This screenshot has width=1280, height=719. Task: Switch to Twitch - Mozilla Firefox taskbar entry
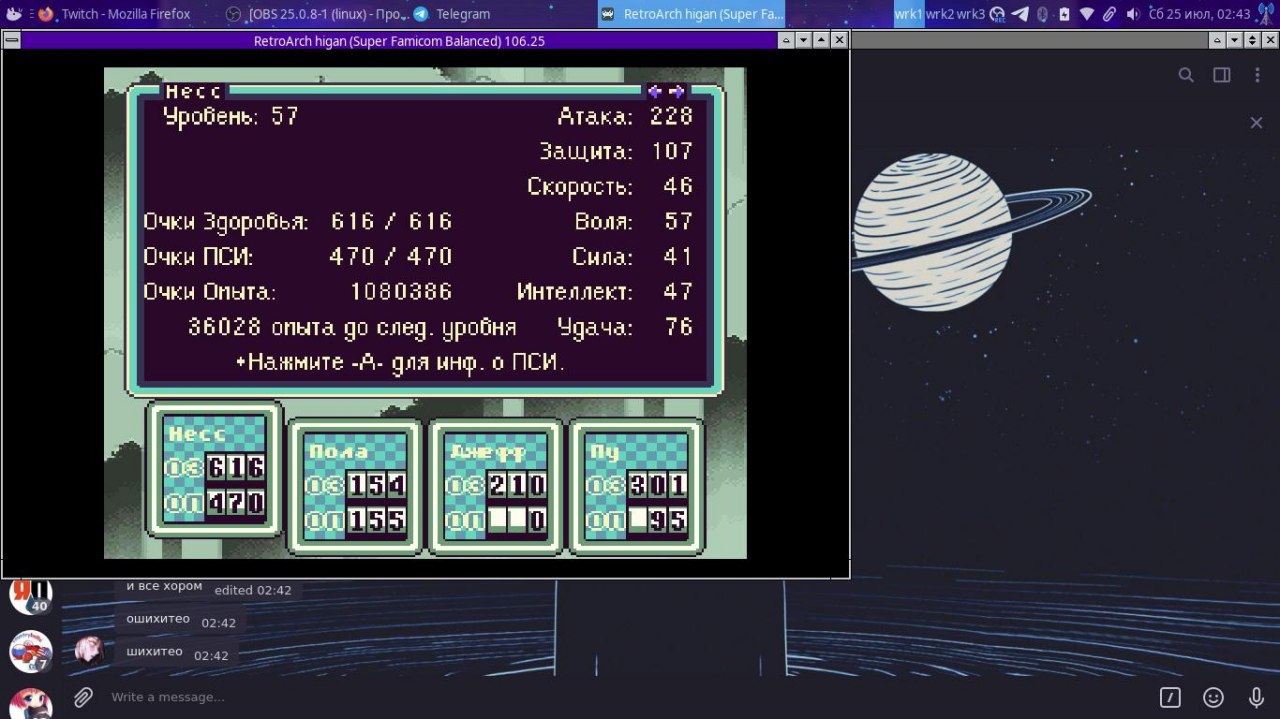point(113,14)
